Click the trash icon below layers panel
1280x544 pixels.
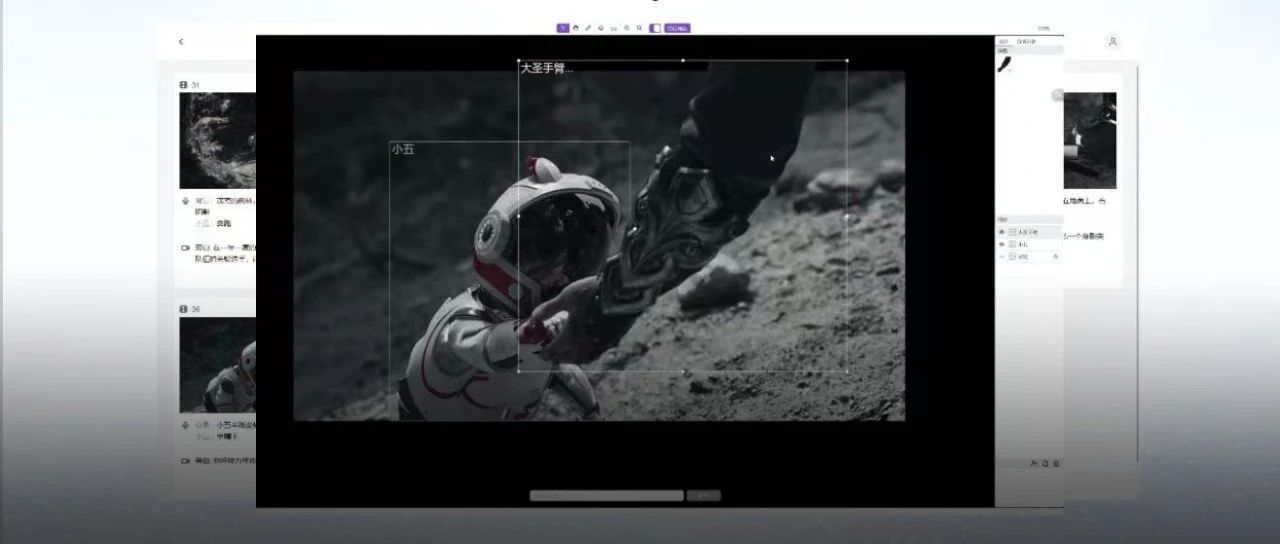[1056, 463]
